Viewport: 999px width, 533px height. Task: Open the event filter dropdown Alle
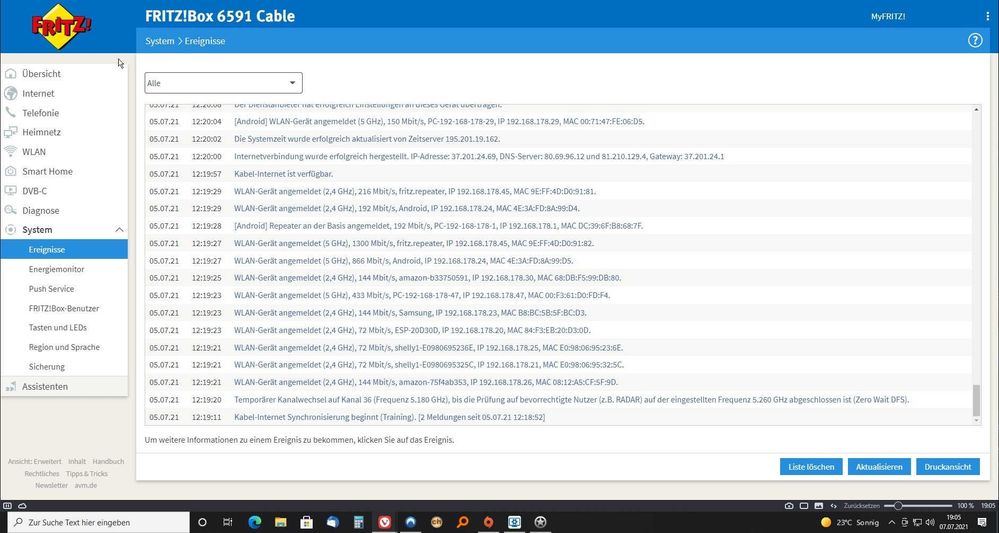pos(223,83)
